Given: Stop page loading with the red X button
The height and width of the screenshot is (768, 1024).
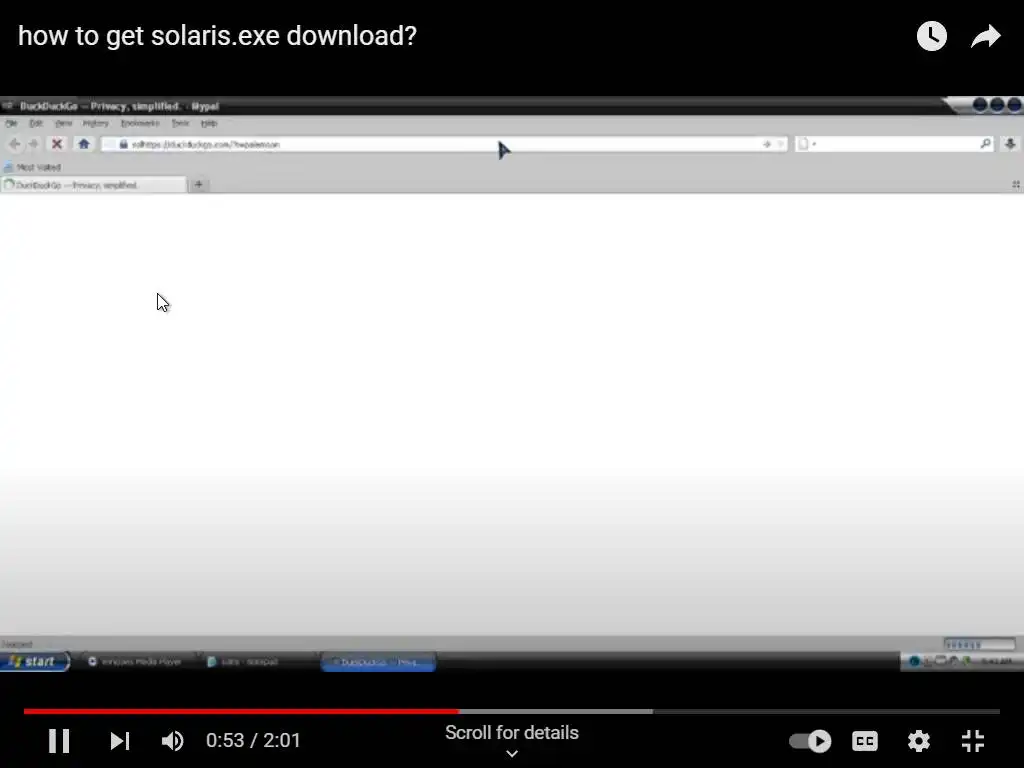Looking at the screenshot, I should point(57,144).
